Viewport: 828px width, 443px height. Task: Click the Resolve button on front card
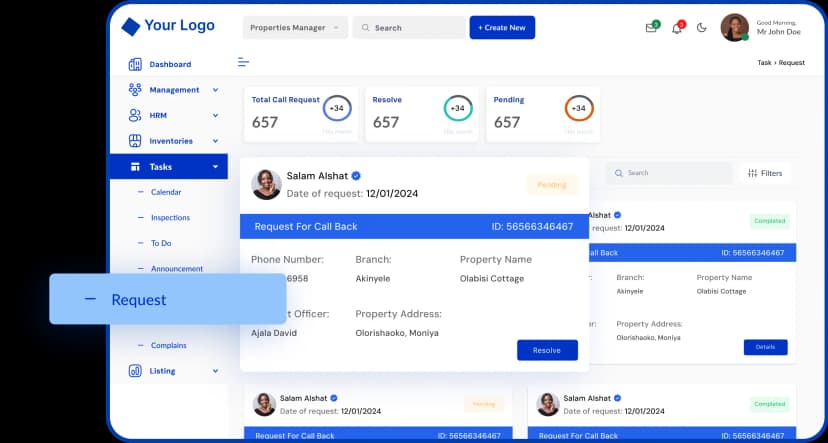pyautogui.click(x=547, y=350)
